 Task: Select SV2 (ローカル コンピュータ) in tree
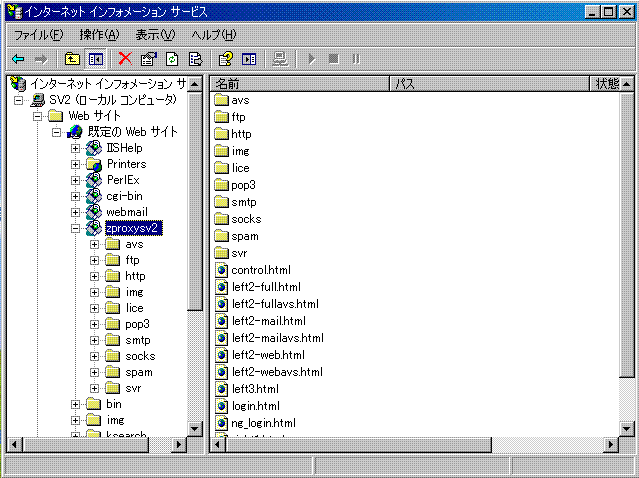tap(113, 100)
